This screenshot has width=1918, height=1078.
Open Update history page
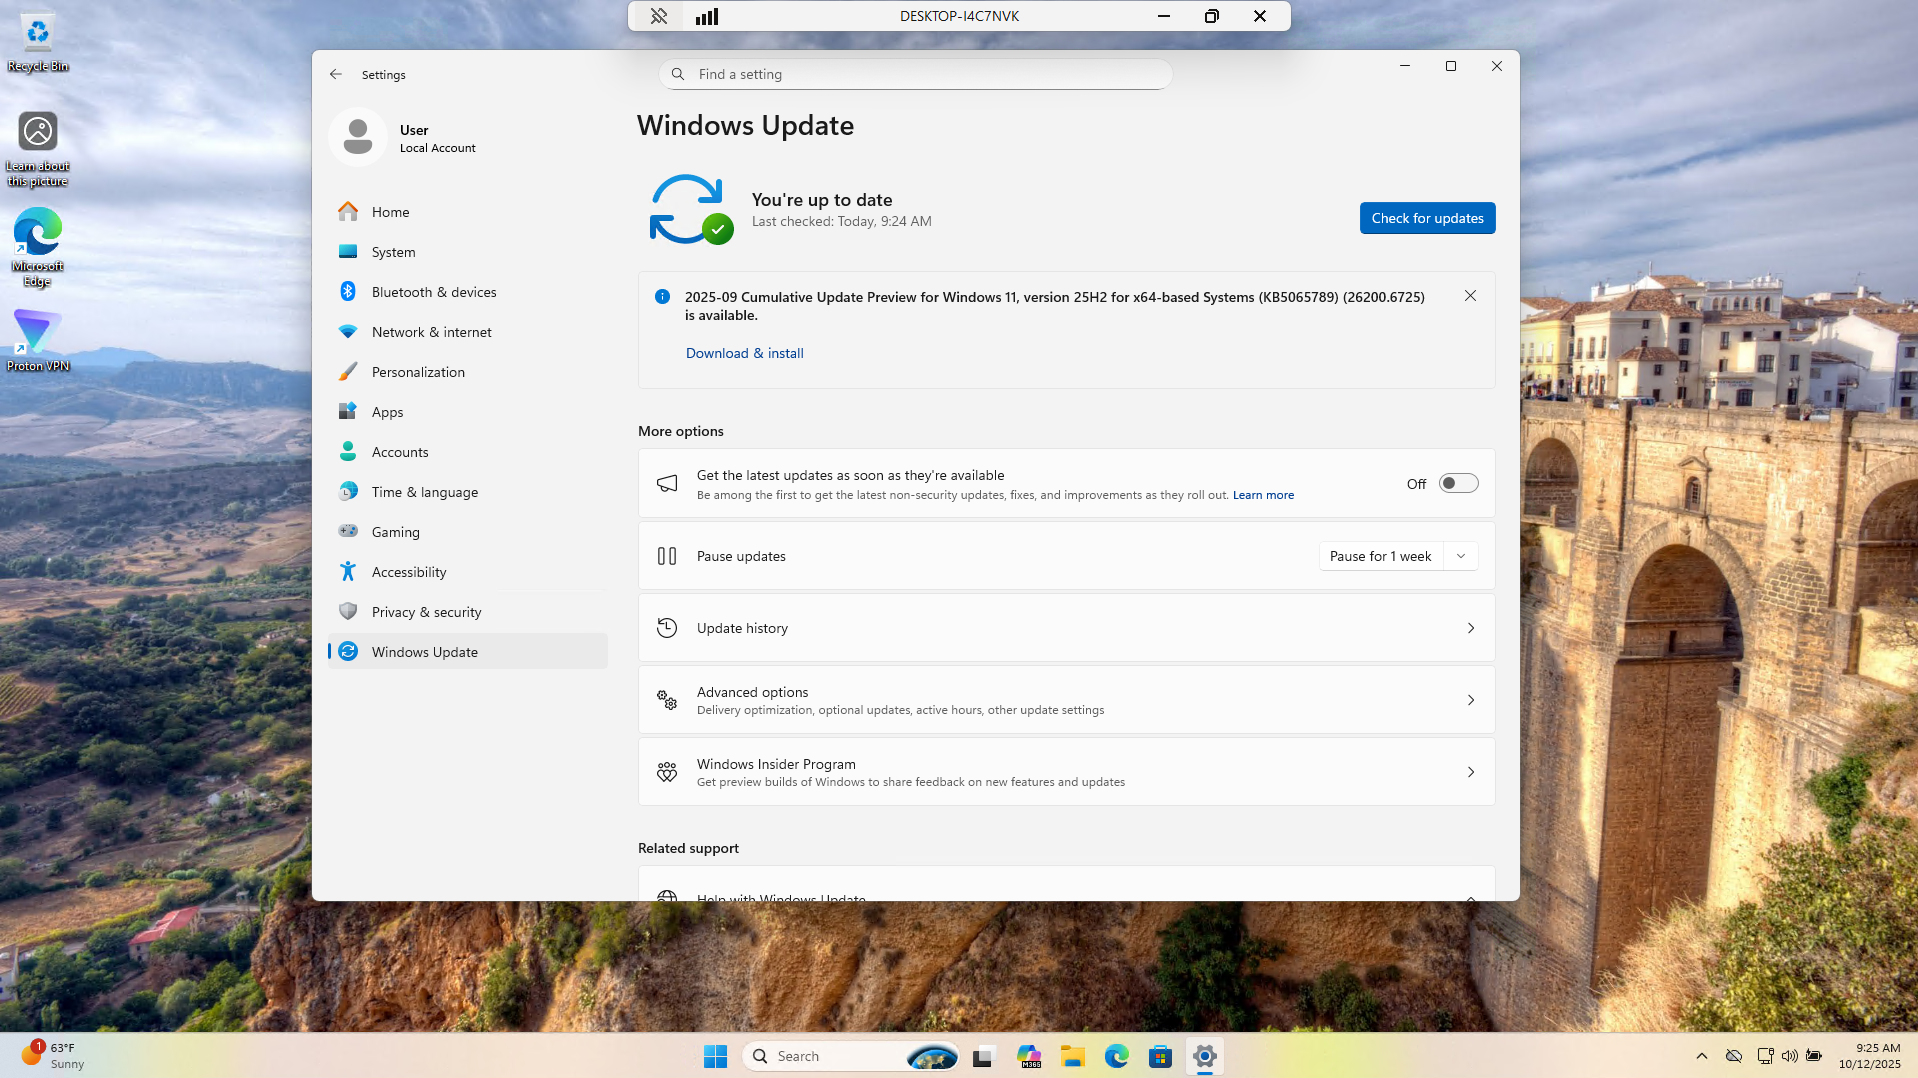pyautogui.click(x=1066, y=628)
